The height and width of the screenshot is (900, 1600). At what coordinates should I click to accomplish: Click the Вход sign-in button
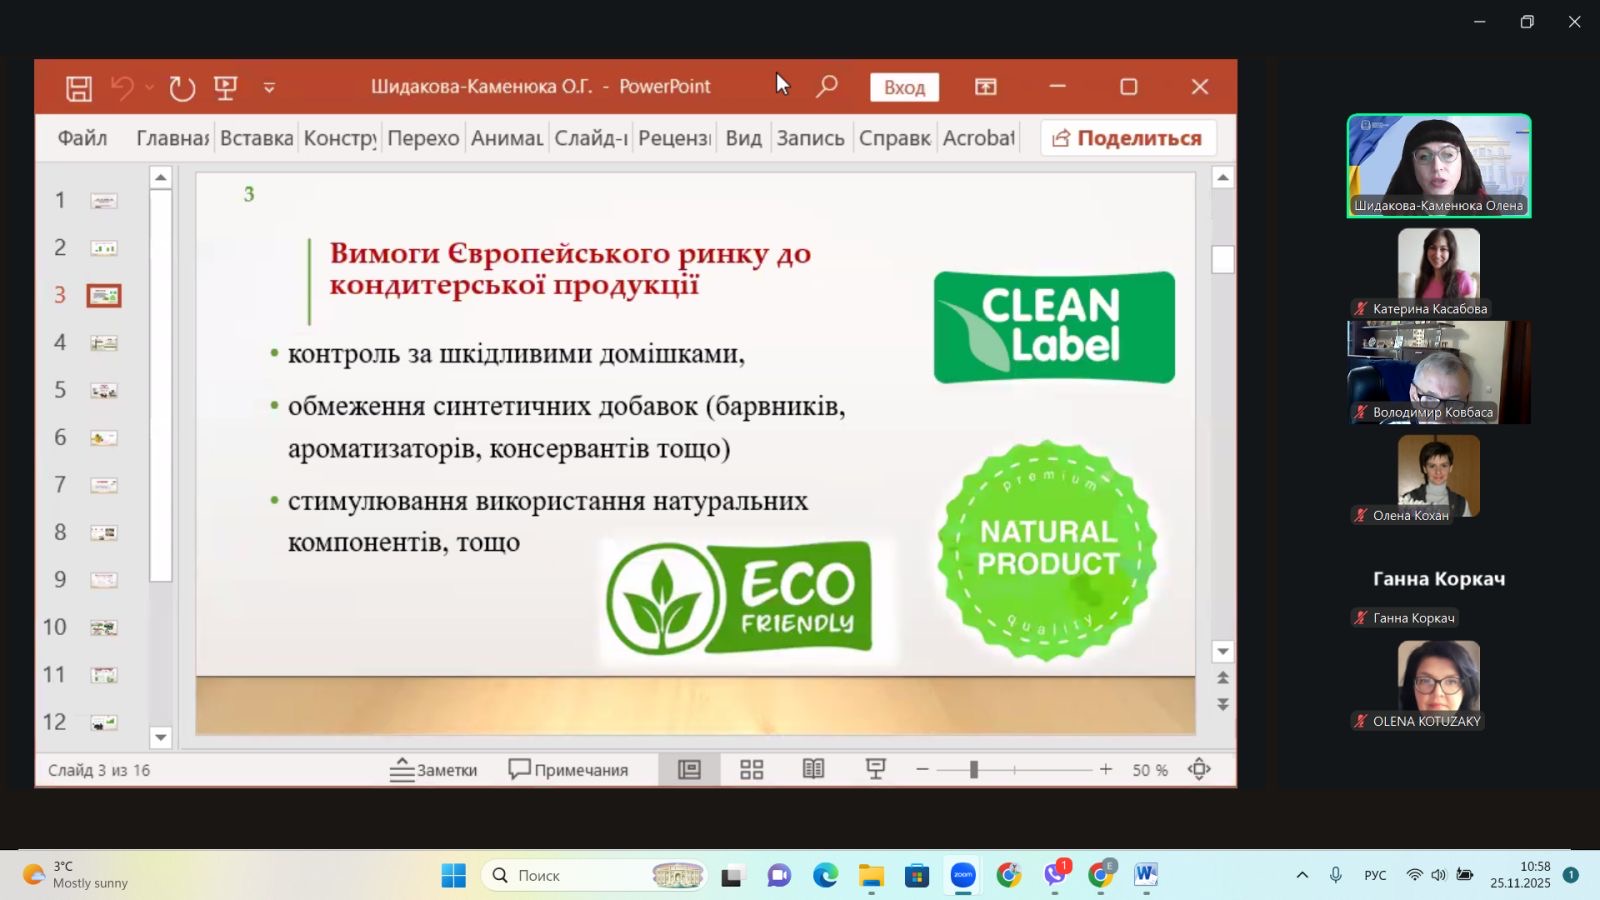click(904, 87)
